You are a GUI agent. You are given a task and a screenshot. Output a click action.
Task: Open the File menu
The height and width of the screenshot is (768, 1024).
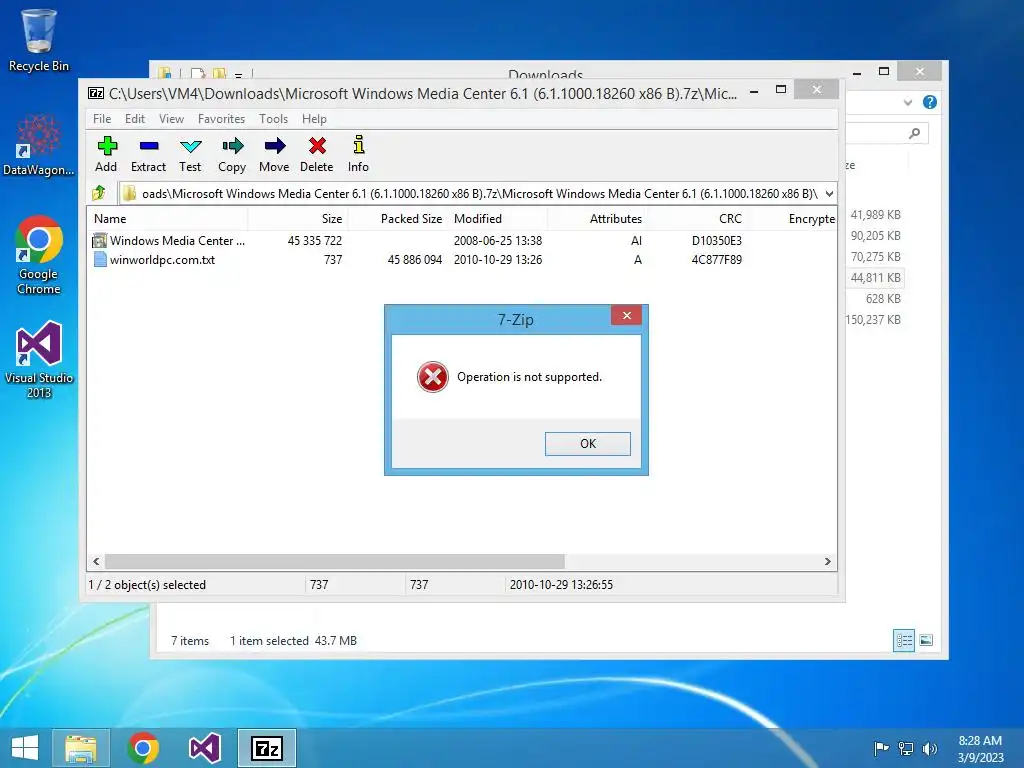tap(102, 119)
